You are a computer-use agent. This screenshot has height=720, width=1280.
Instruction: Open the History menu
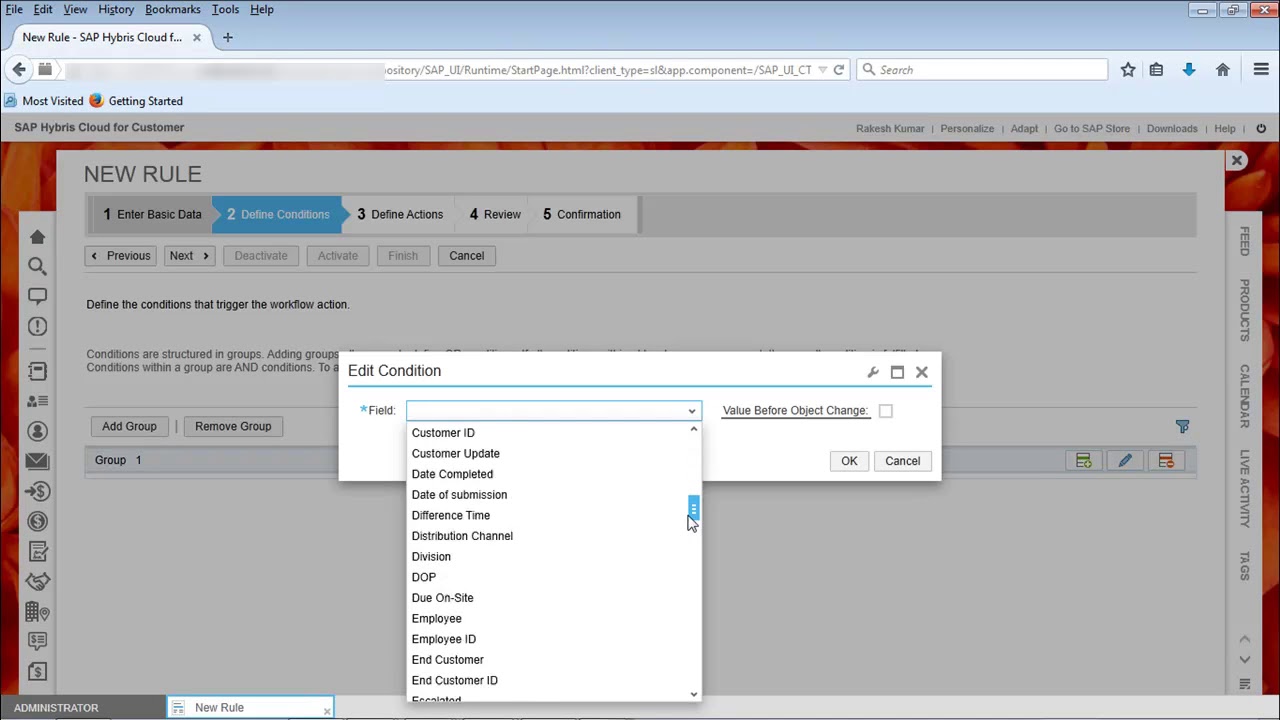tap(116, 9)
